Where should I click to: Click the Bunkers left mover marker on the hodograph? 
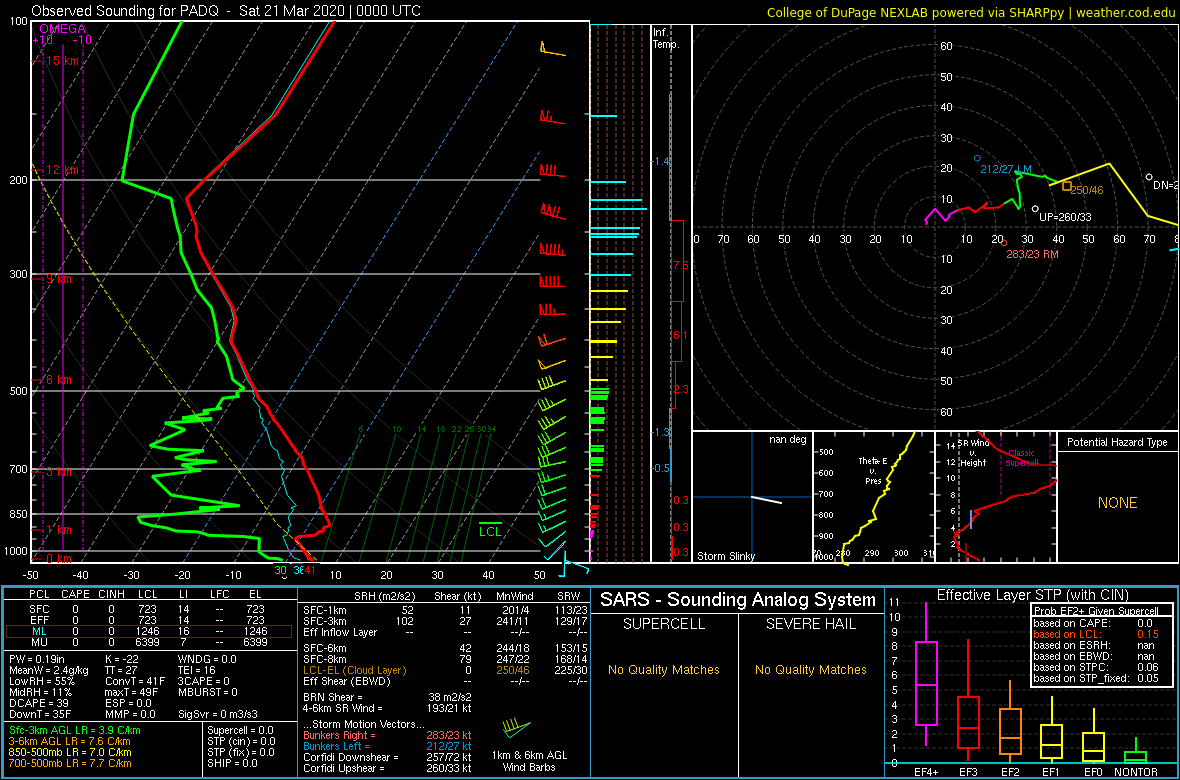click(x=977, y=158)
